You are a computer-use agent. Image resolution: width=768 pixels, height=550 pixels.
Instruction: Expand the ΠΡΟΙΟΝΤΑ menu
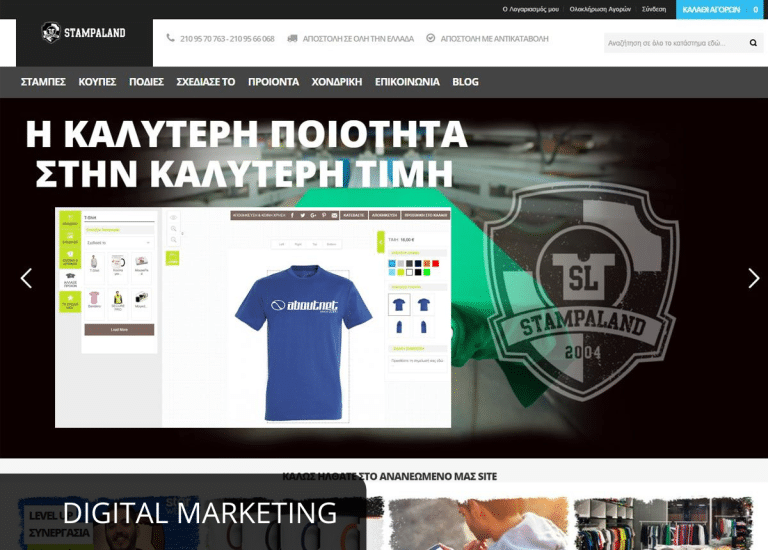pyautogui.click(x=273, y=82)
